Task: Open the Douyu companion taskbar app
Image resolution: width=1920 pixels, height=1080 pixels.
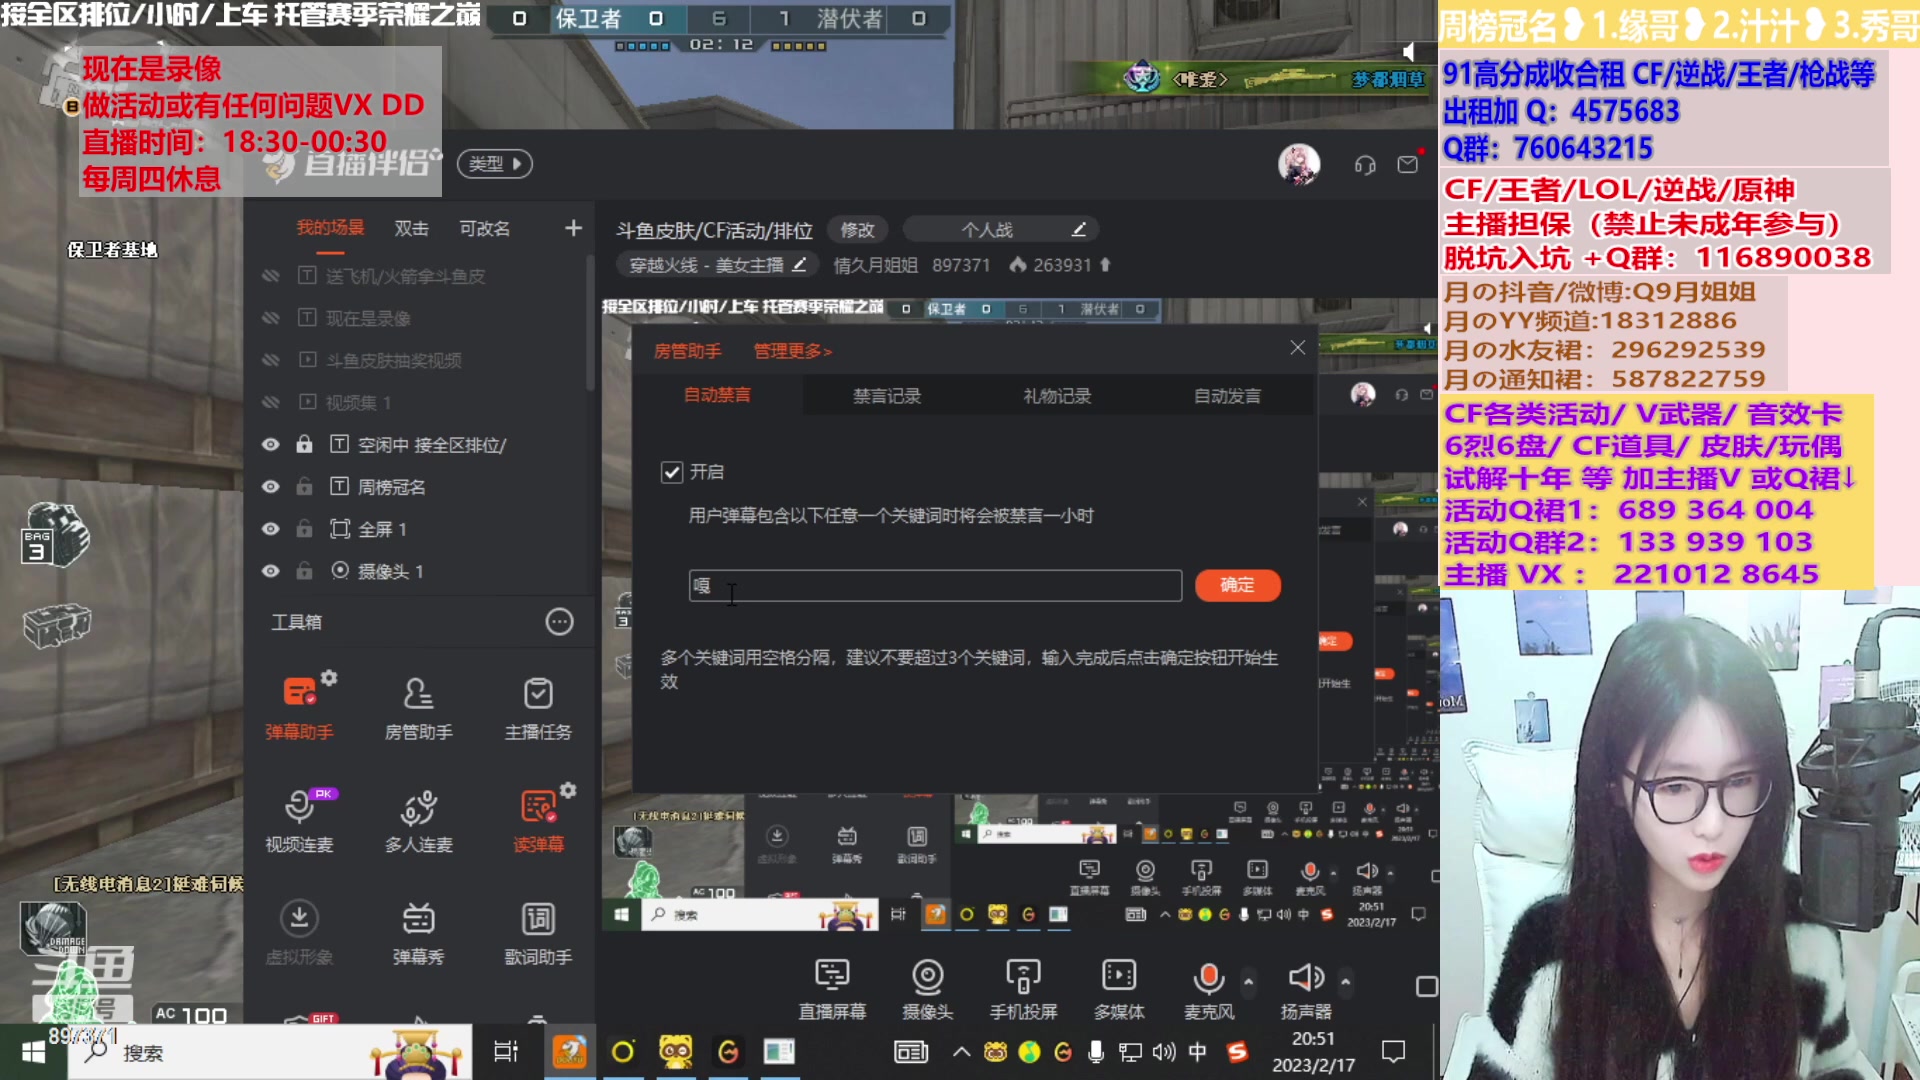Action: (570, 1052)
